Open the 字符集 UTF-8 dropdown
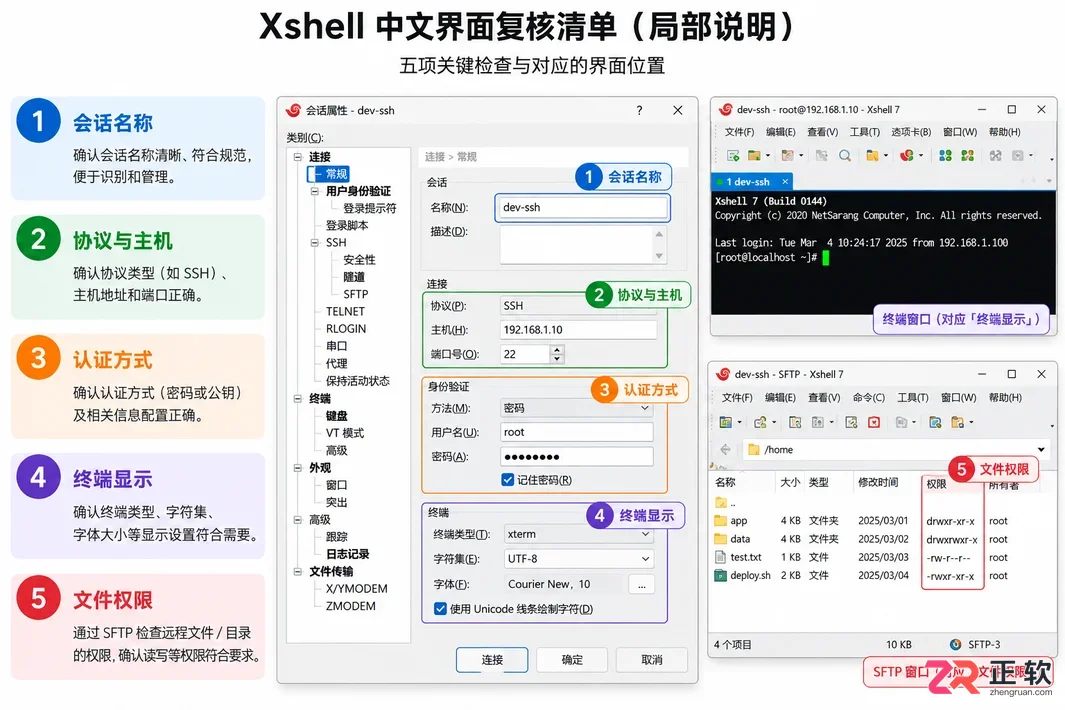This screenshot has height=710, width=1065. 645,558
